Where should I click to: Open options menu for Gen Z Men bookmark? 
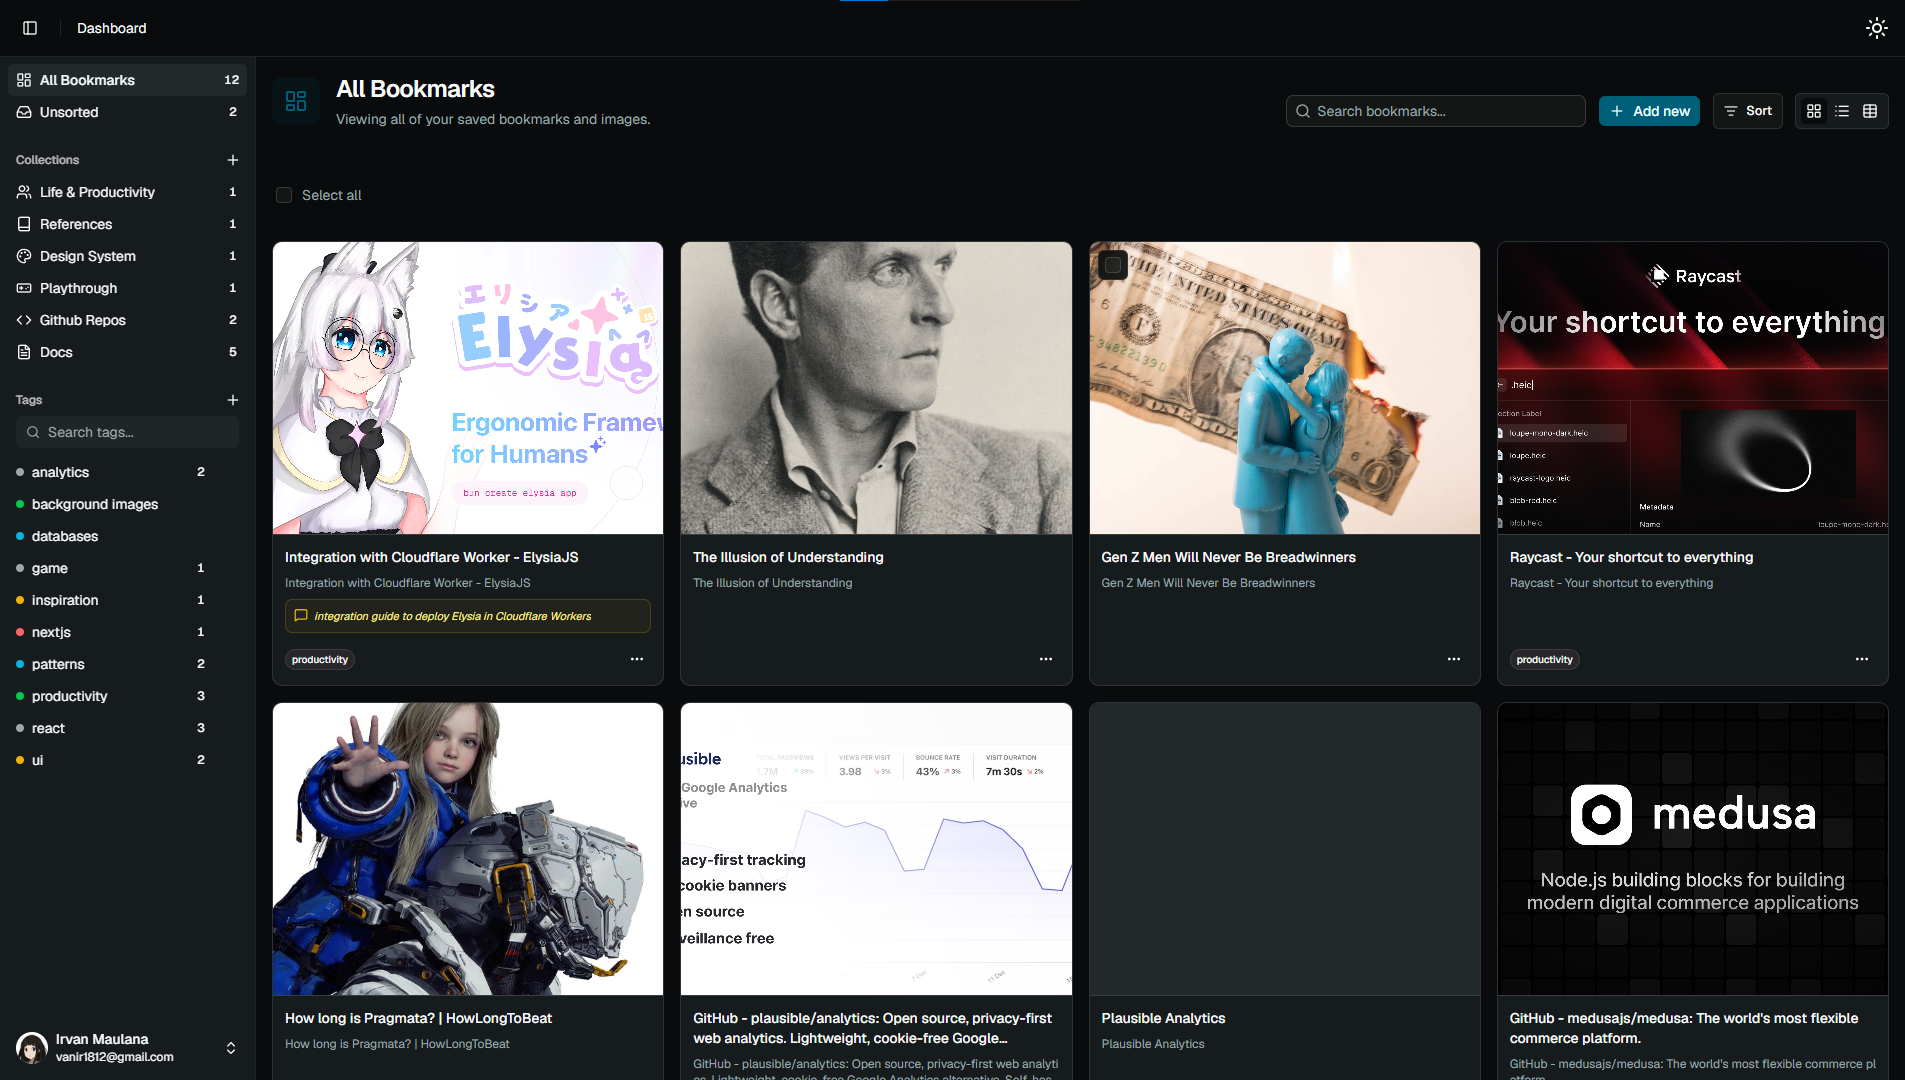[1454, 659]
